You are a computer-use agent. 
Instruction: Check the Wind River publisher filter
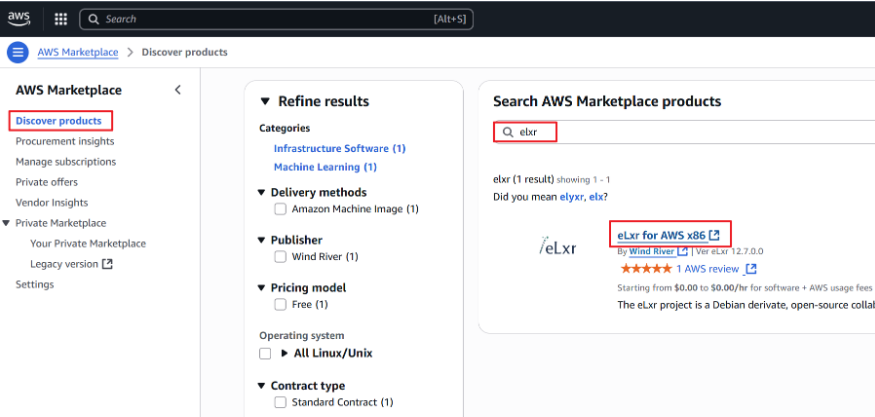[281, 257]
